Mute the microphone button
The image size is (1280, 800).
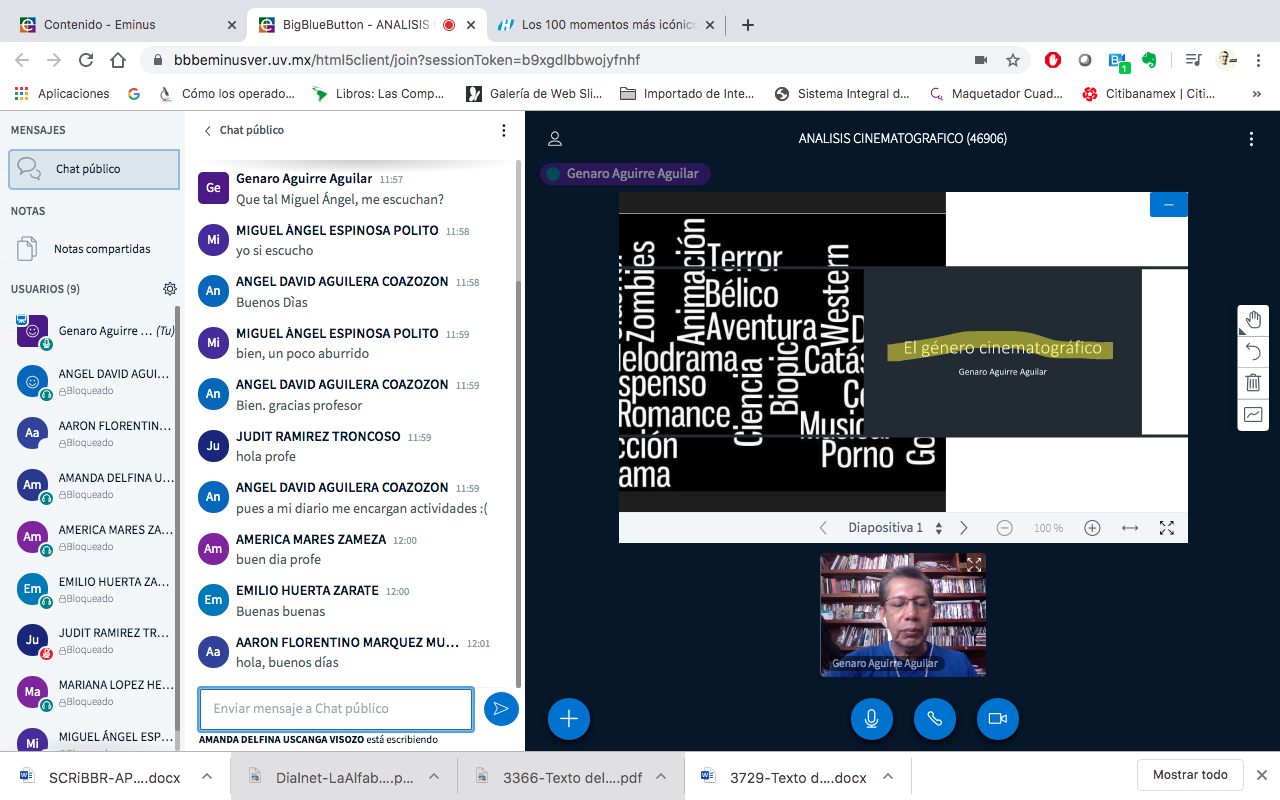click(x=872, y=718)
